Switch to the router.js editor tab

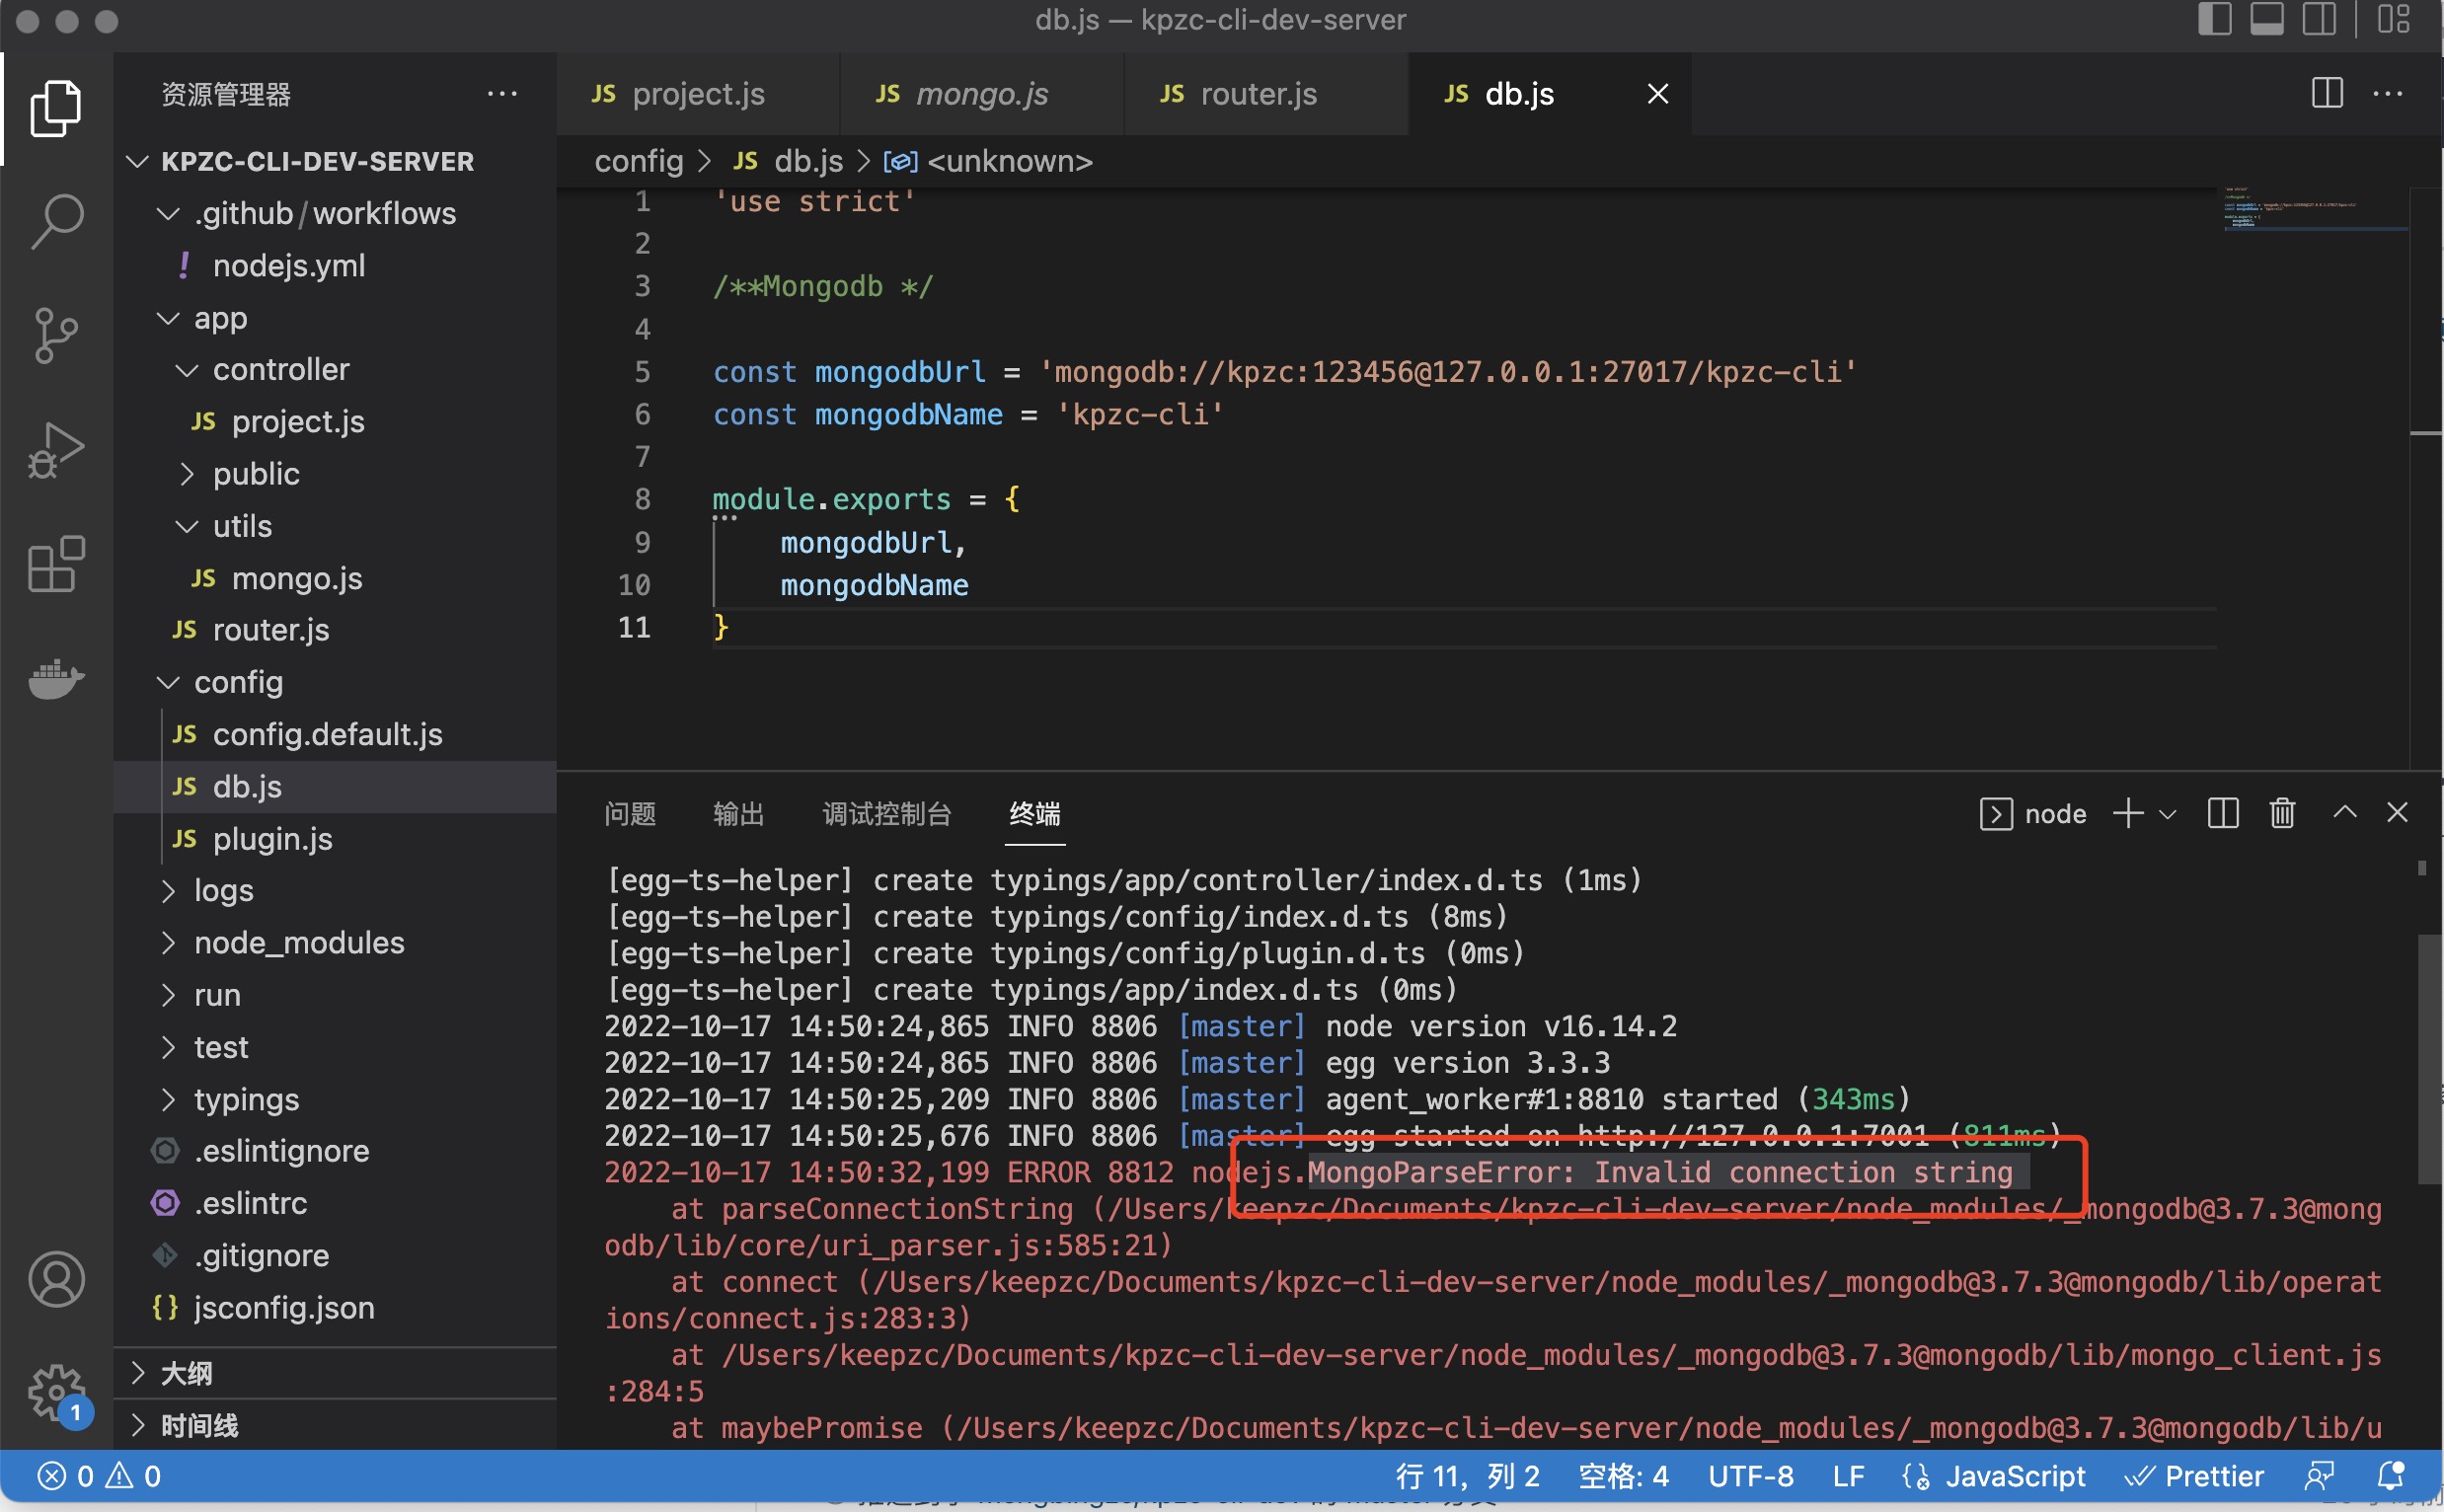click(x=1265, y=93)
